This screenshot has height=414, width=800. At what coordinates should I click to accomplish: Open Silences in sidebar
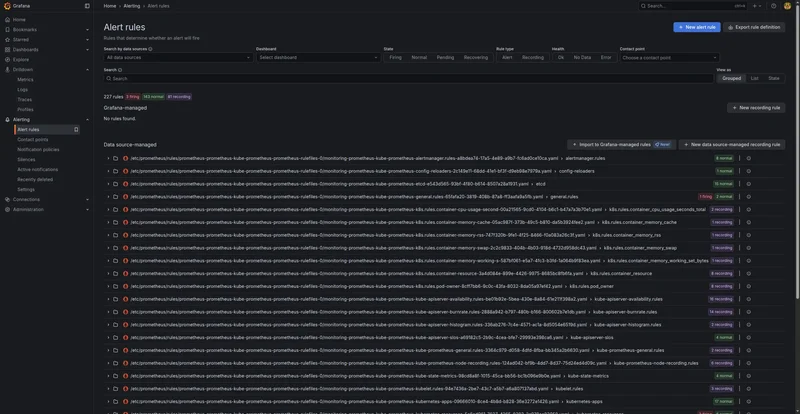tap(26, 159)
